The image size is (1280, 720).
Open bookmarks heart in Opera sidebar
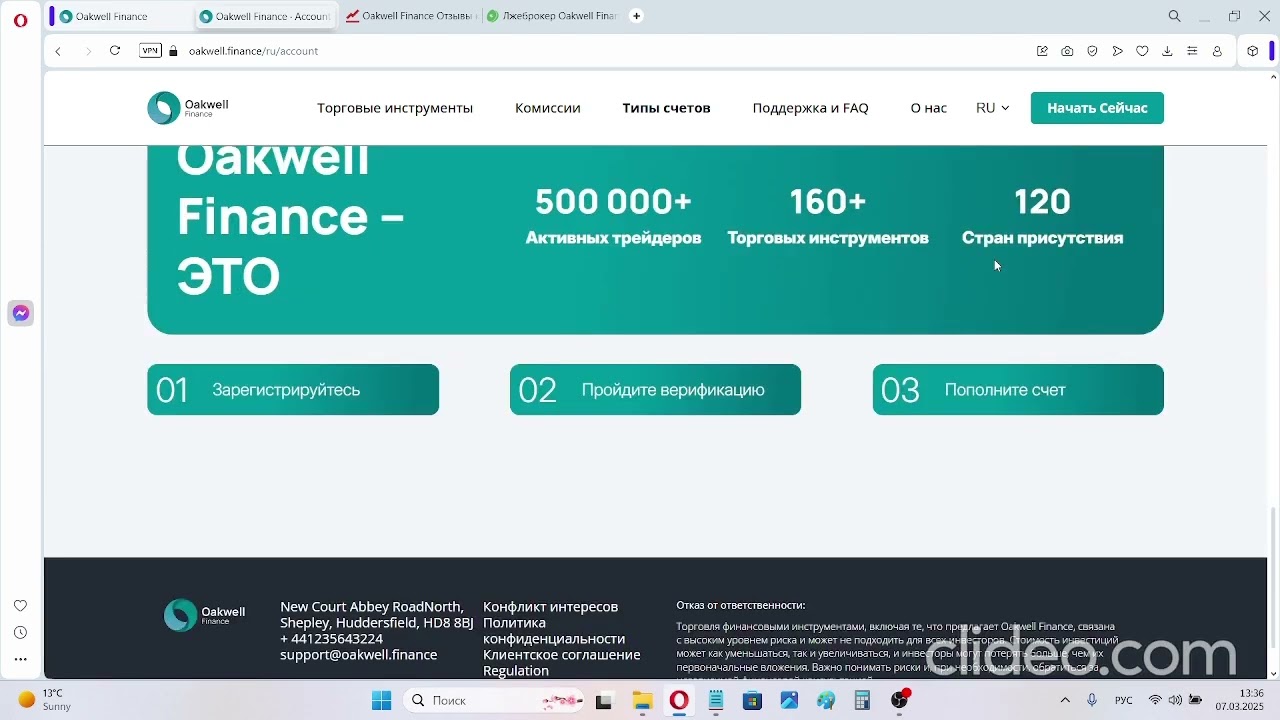(20, 605)
